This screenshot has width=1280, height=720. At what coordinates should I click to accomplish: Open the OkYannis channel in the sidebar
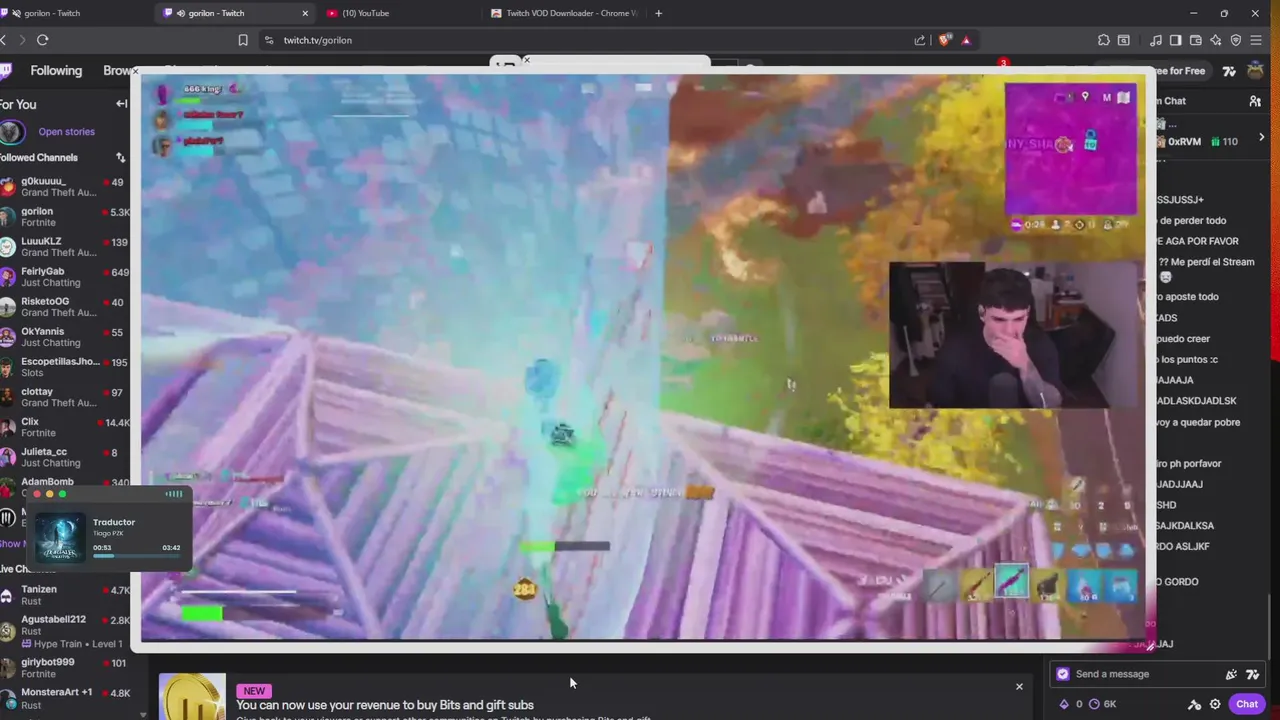point(64,337)
